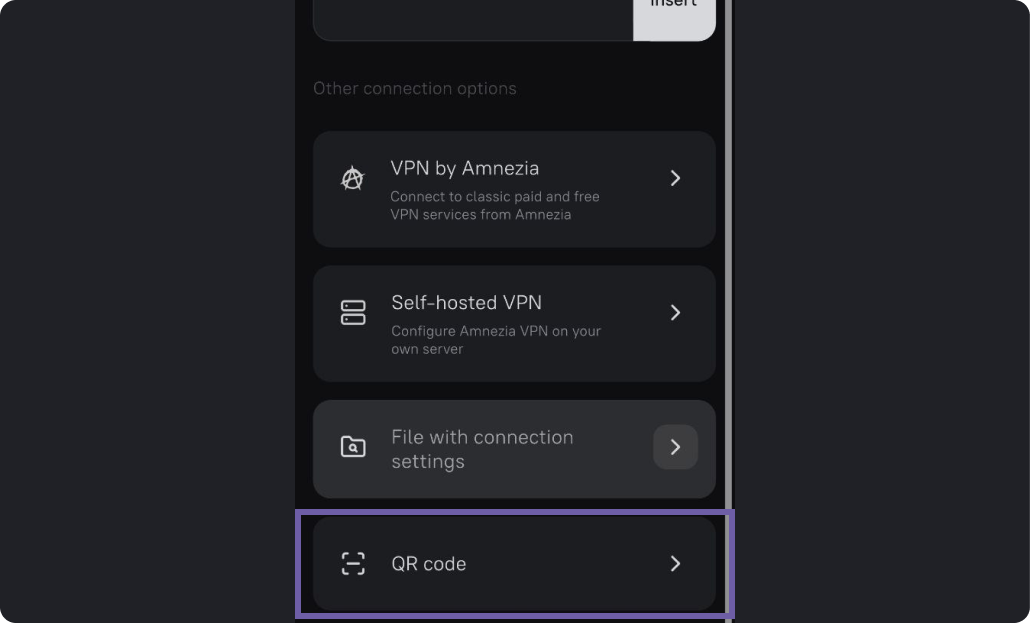The image size is (1030, 623).
Task: Click empty area of the QR code card
Action: point(565,564)
